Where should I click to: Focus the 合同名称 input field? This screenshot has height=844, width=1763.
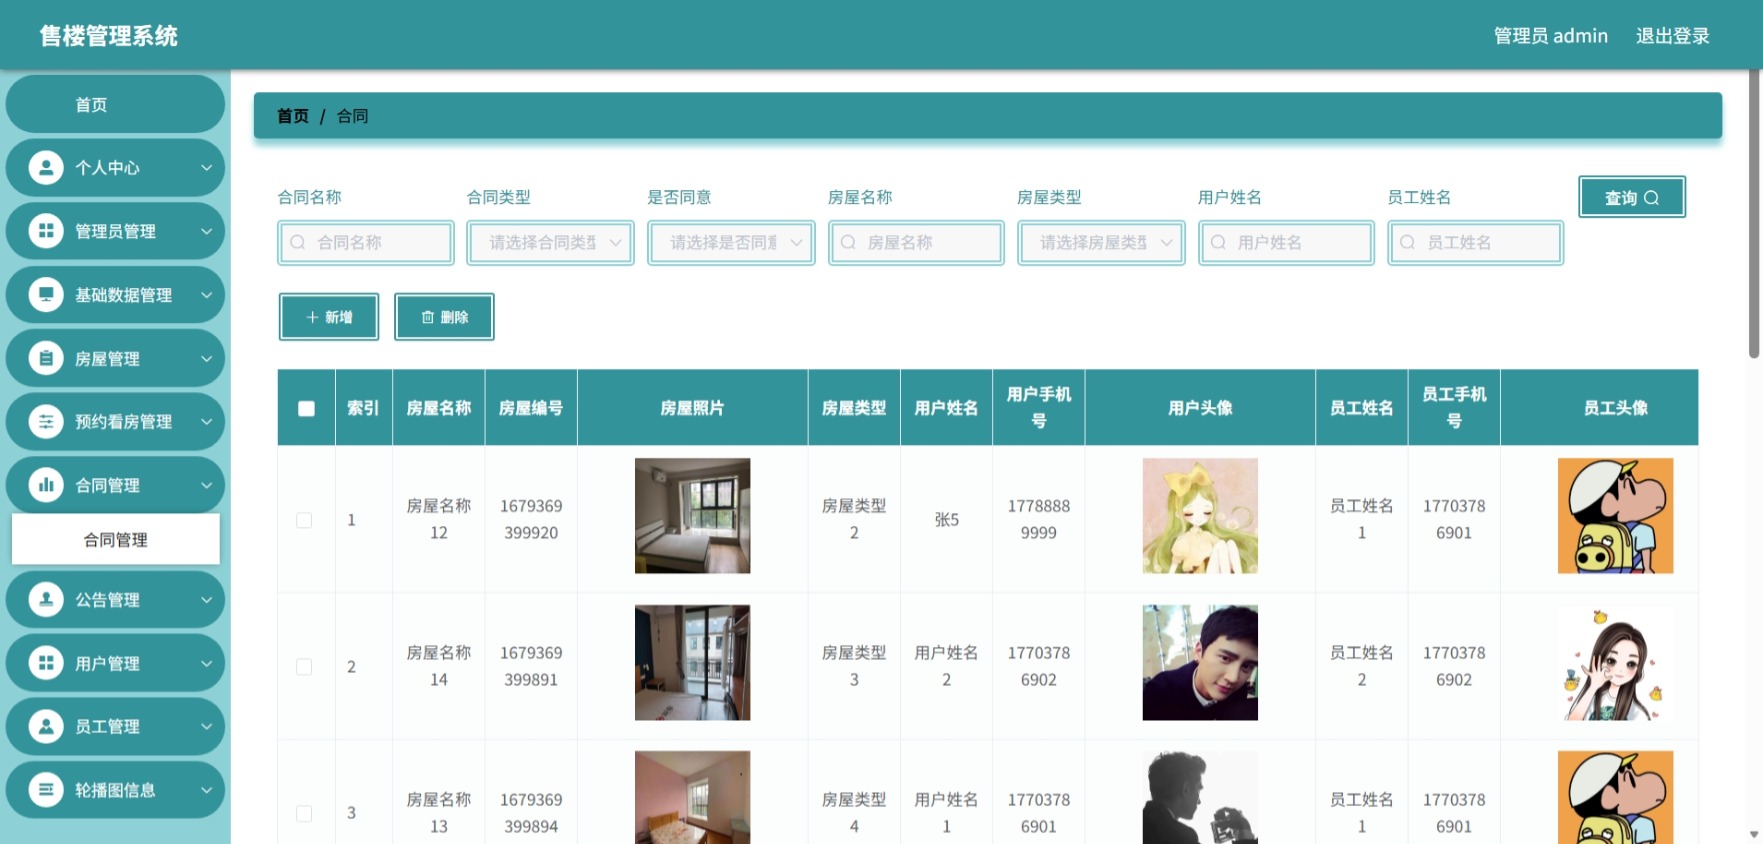(366, 242)
